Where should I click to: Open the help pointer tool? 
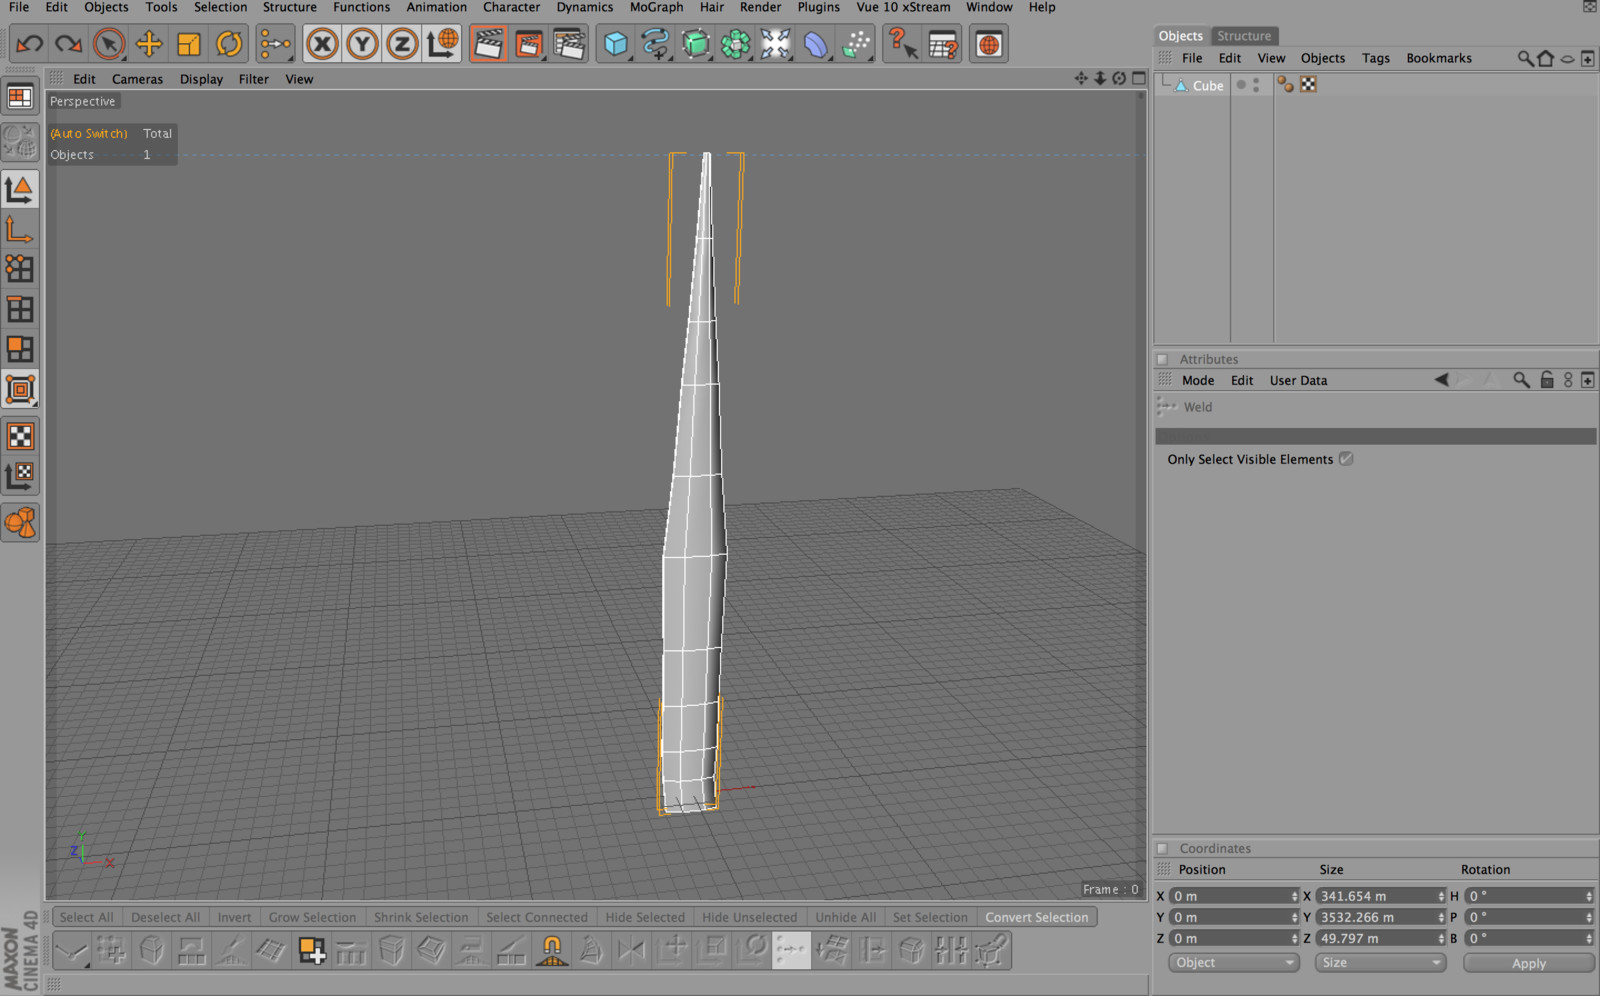point(903,44)
